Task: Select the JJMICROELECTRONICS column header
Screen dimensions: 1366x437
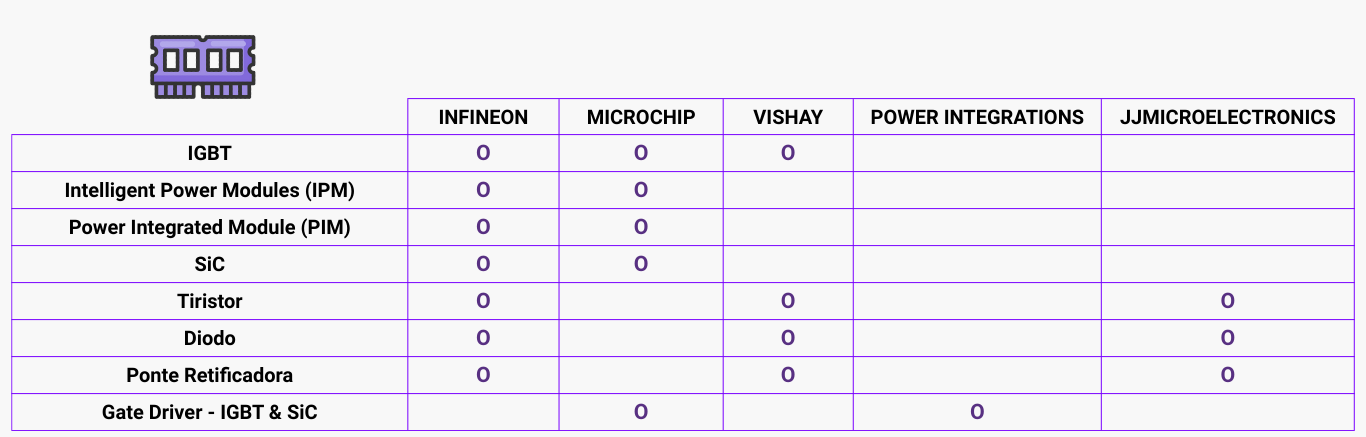Action: 1227,117
